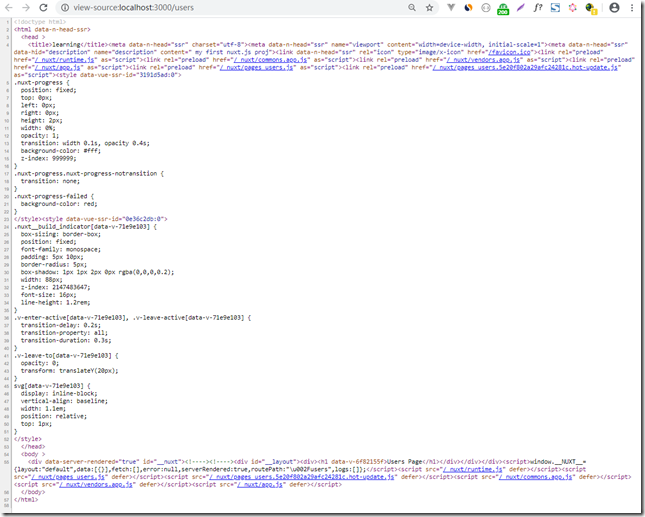Go back using the browser back arrow
Viewport: 645px width, 517px height.
(x=9, y=7)
